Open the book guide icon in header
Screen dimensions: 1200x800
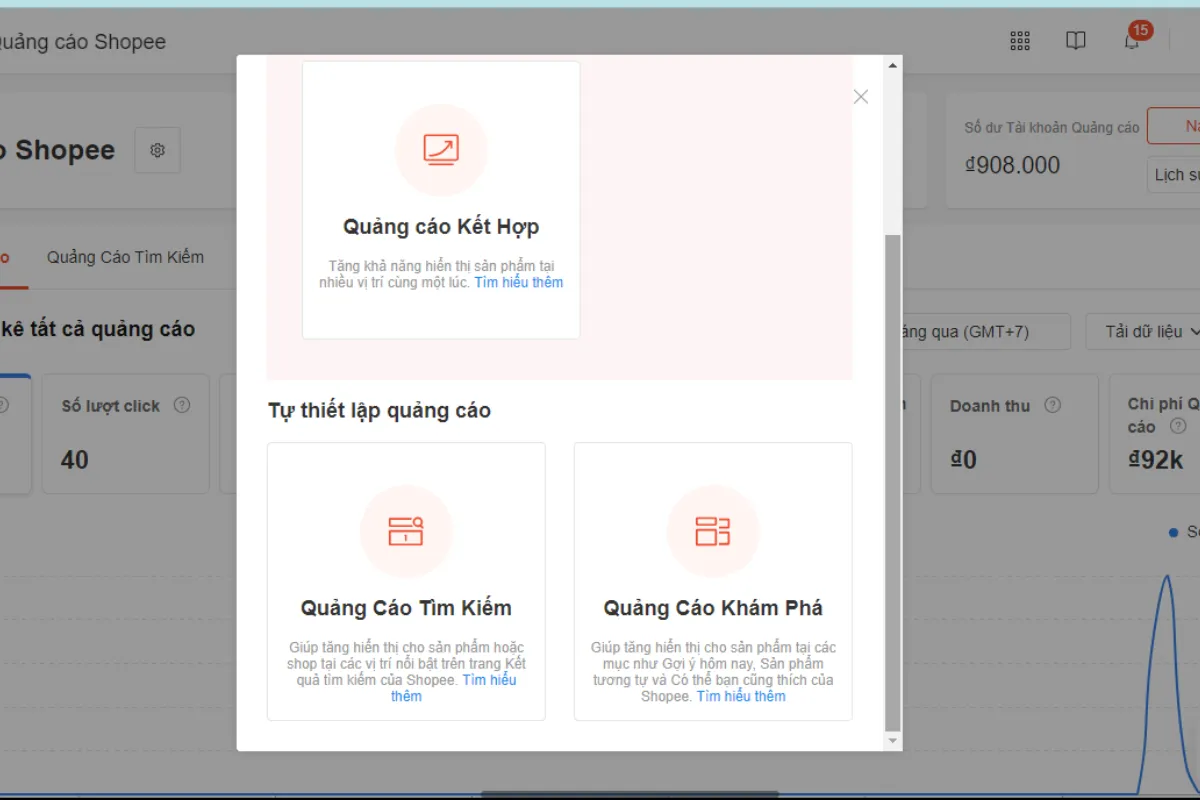[1076, 41]
